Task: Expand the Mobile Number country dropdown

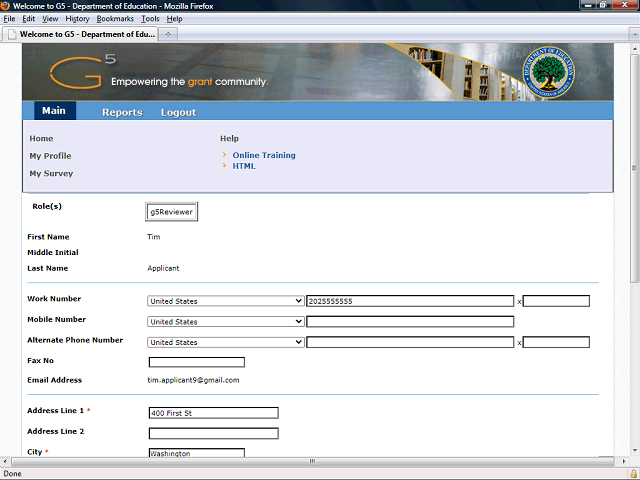Action: pyautogui.click(x=225, y=322)
